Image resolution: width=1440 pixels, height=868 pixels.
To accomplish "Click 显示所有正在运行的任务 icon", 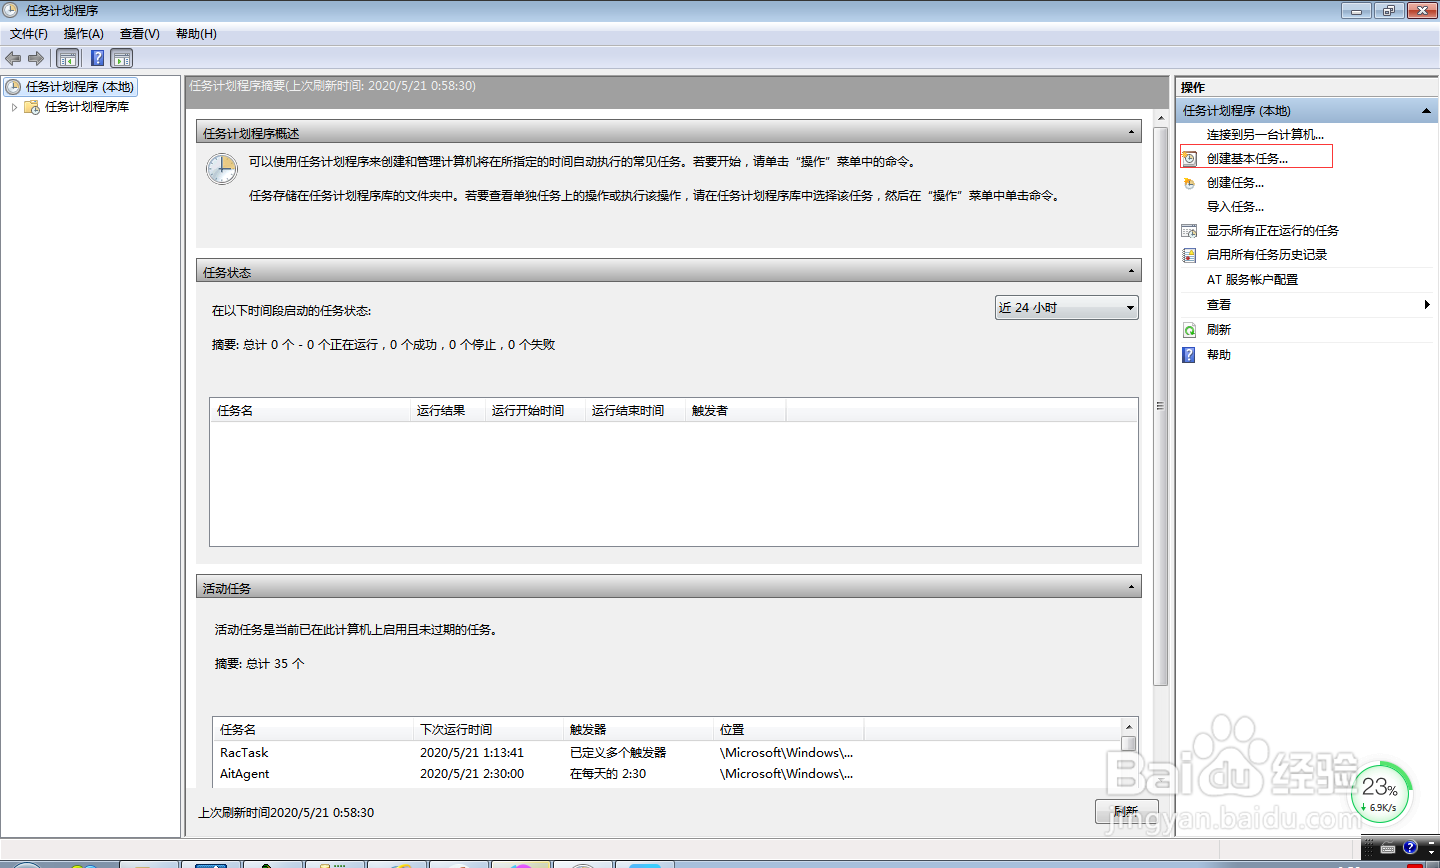I will pos(1189,229).
